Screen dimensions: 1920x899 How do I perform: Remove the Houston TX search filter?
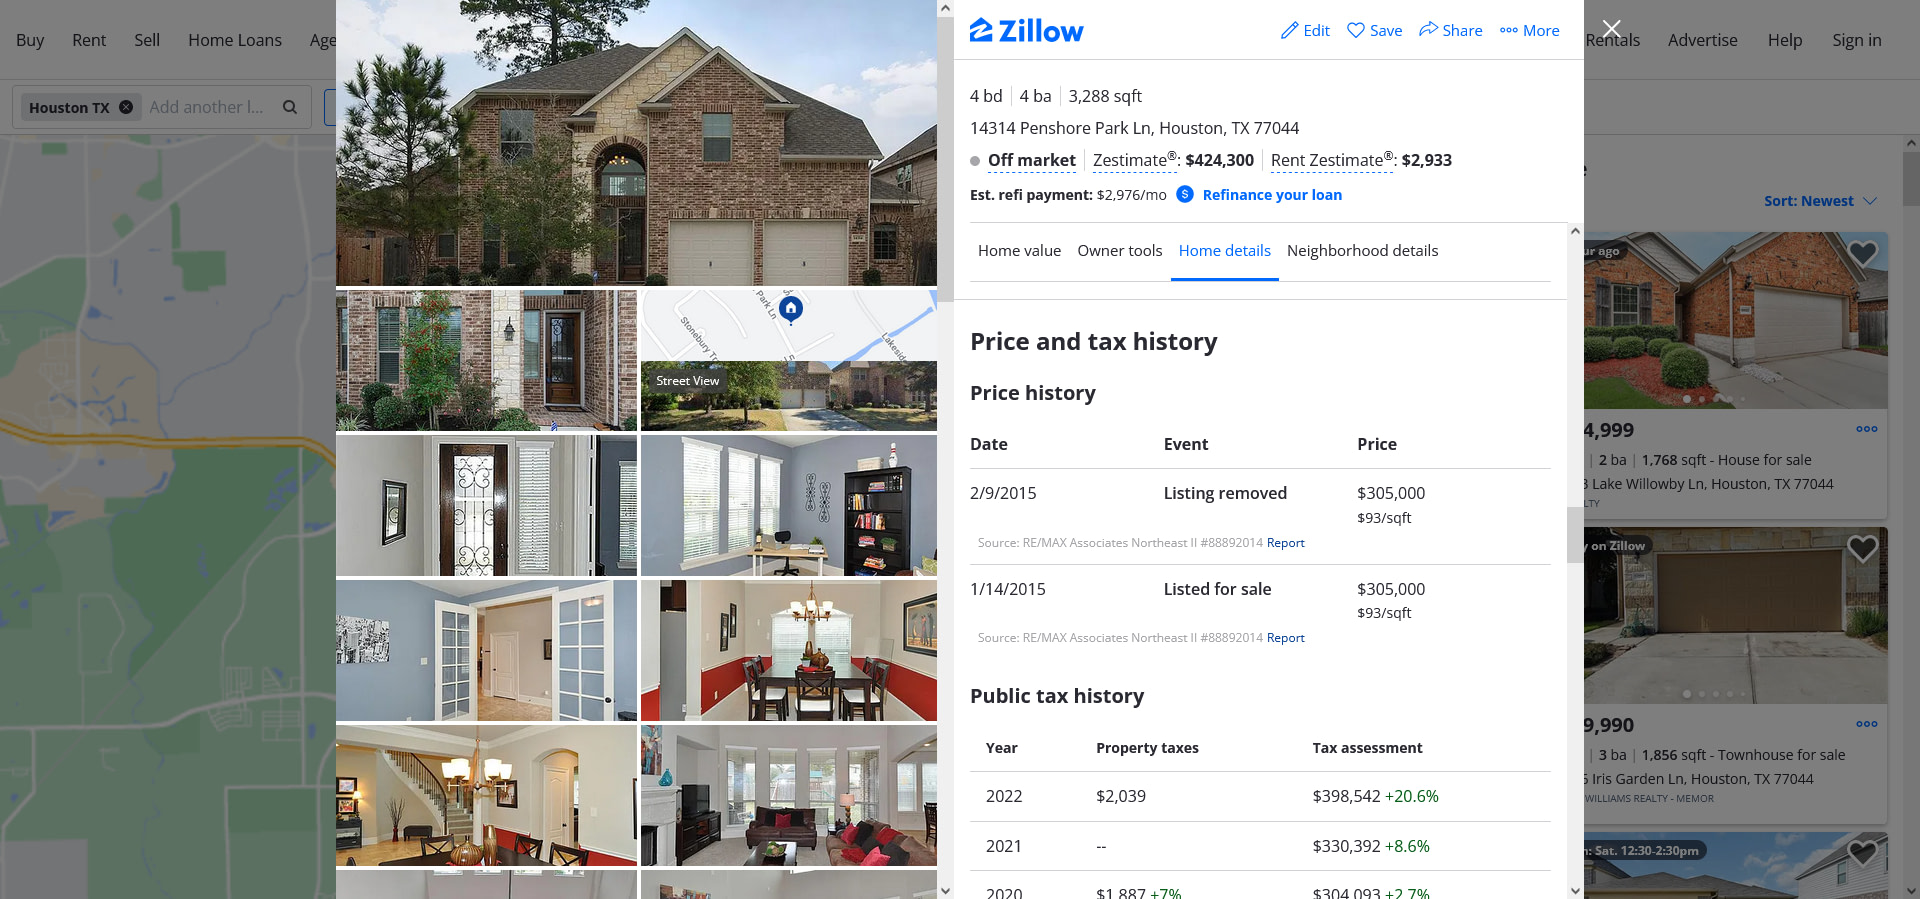[x=126, y=107]
